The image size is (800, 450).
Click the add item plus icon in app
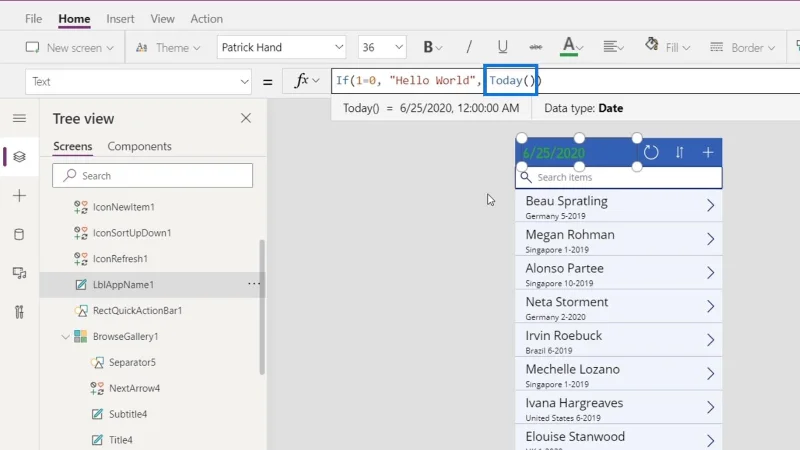tap(708, 152)
